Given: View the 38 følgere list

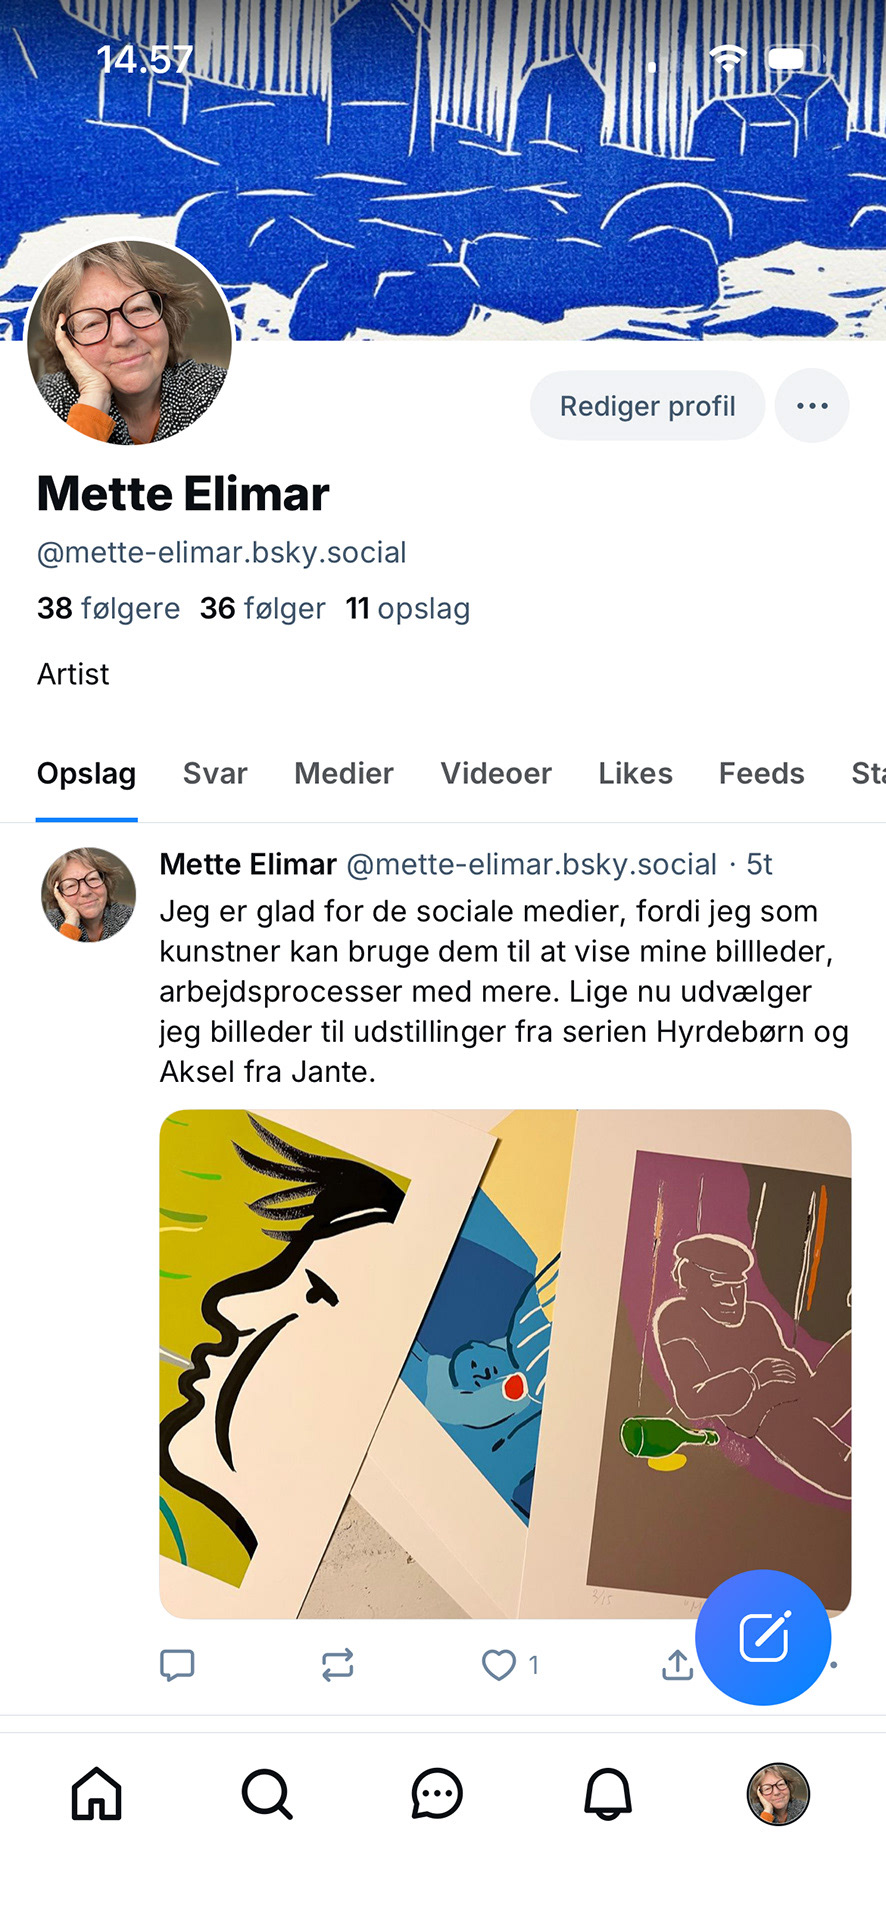Looking at the screenshot, I should coord(109,608).
